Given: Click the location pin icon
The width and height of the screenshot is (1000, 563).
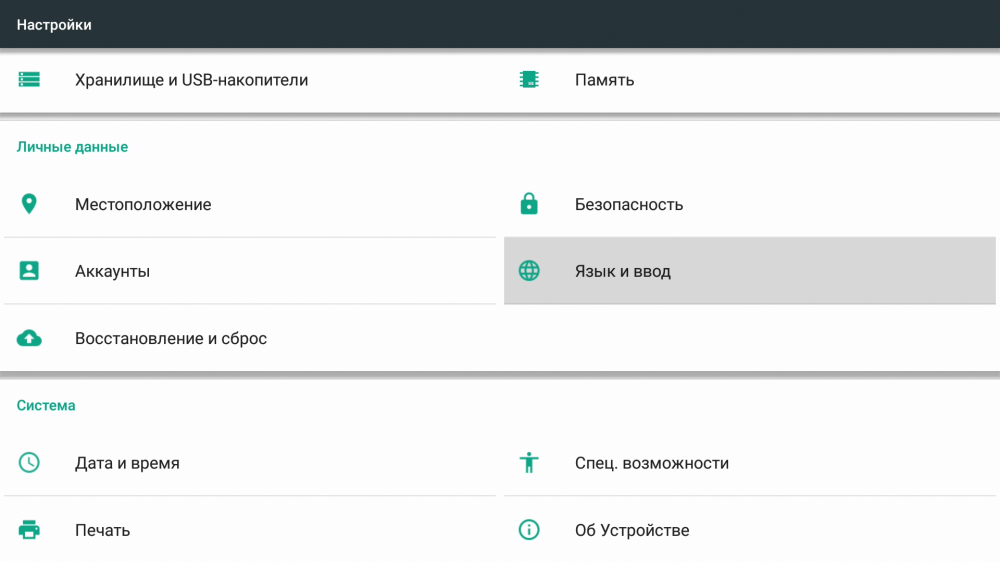Looking at the screenshot, I should pyautogui.click(x=29, y=204).
